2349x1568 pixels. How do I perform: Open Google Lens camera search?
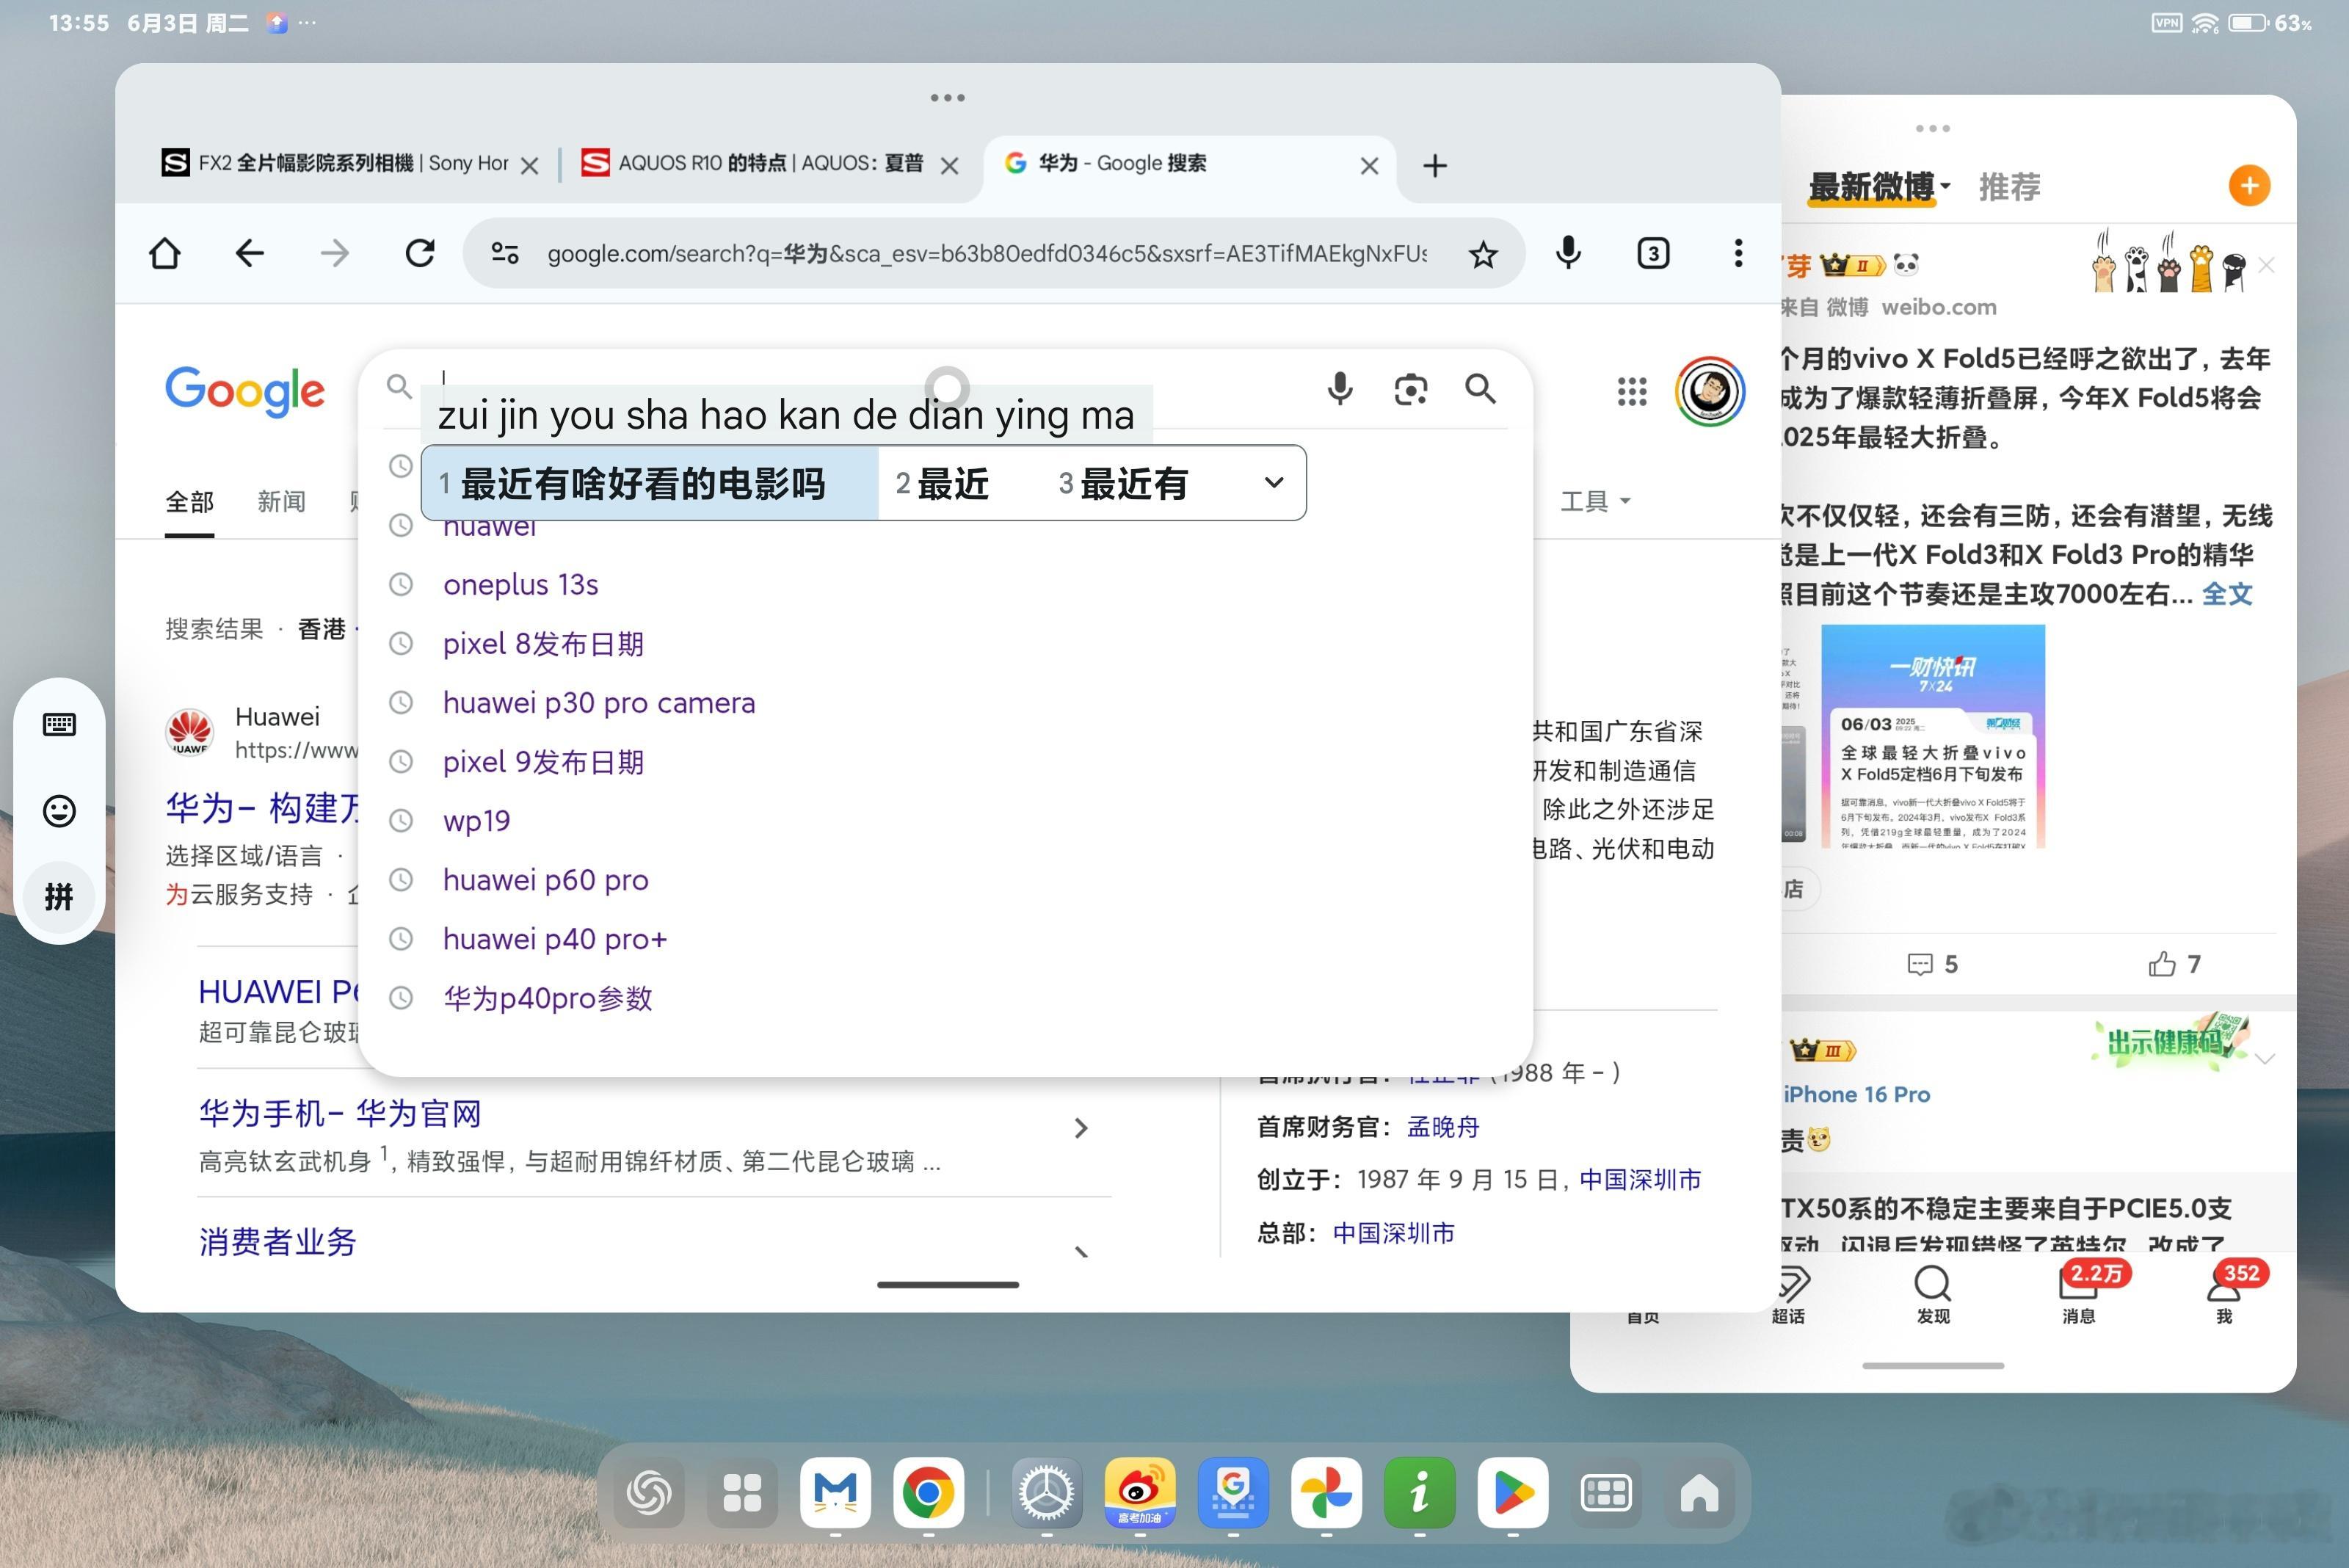click(1410, 389)
